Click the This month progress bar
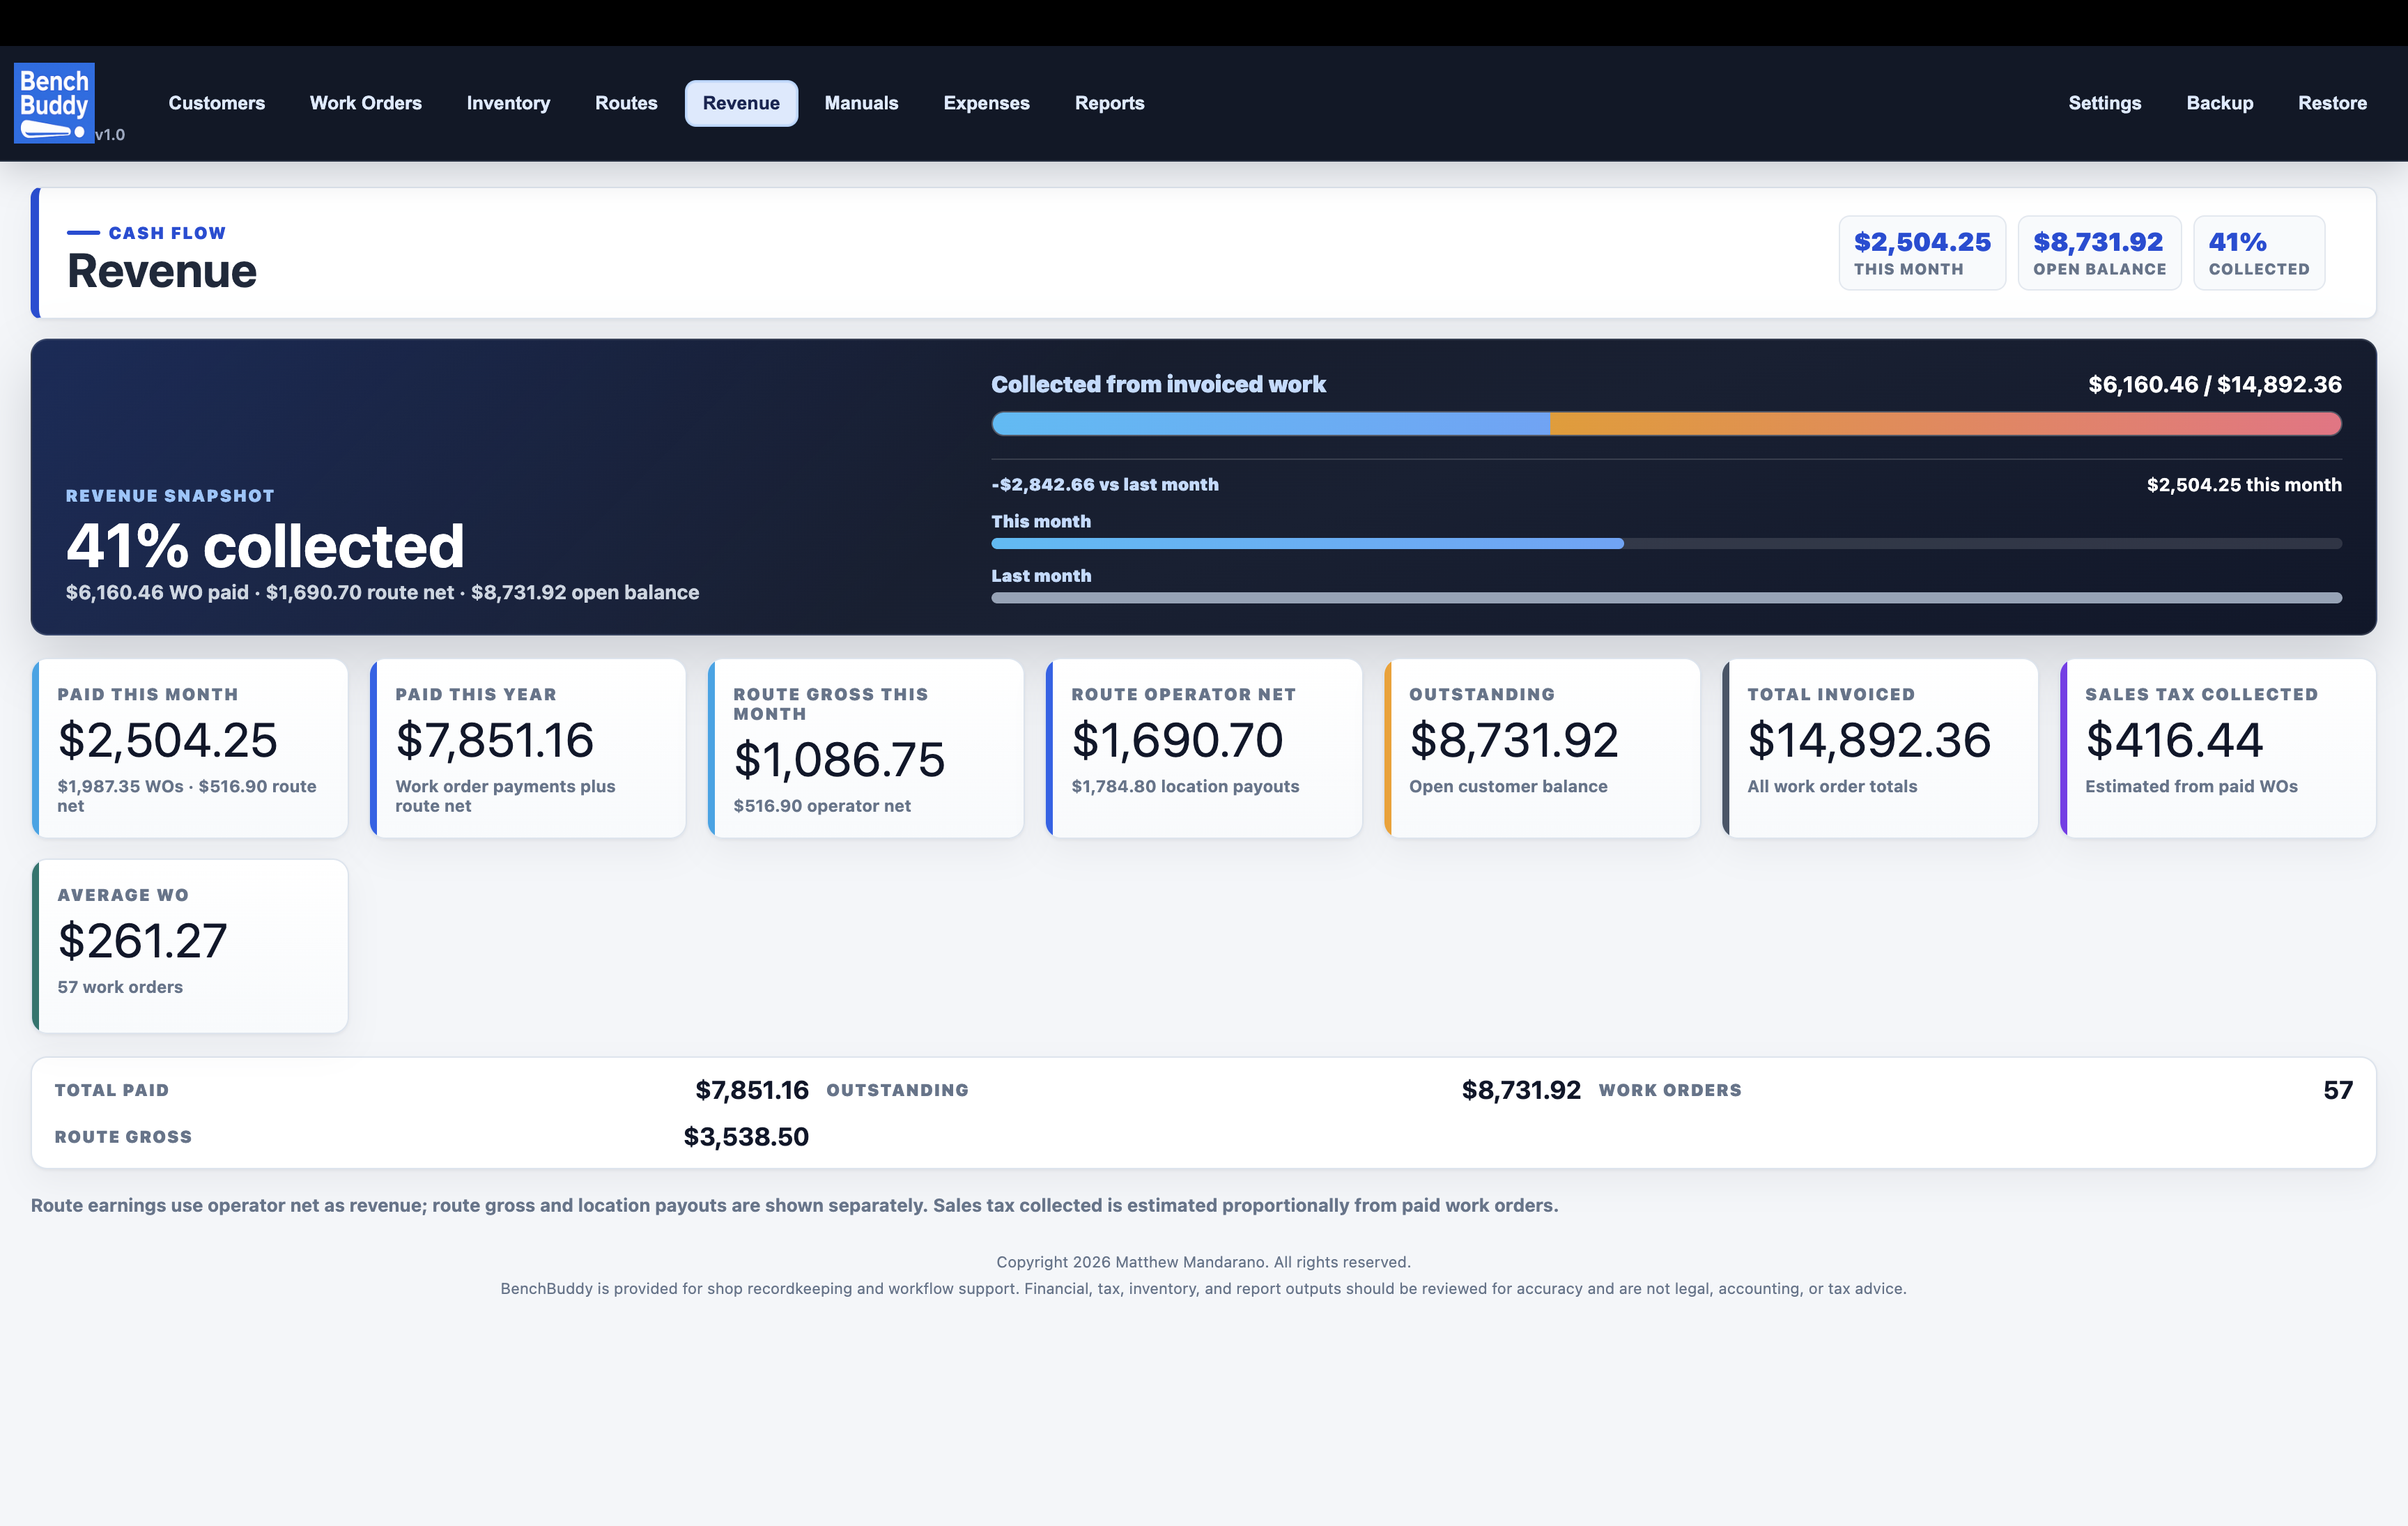 1666,544
